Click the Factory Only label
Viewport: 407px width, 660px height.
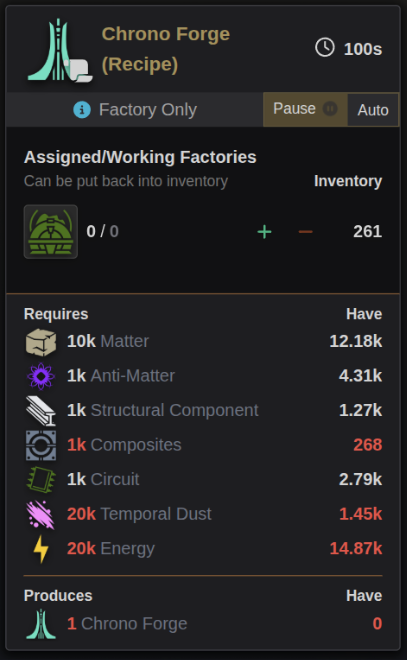148,110
